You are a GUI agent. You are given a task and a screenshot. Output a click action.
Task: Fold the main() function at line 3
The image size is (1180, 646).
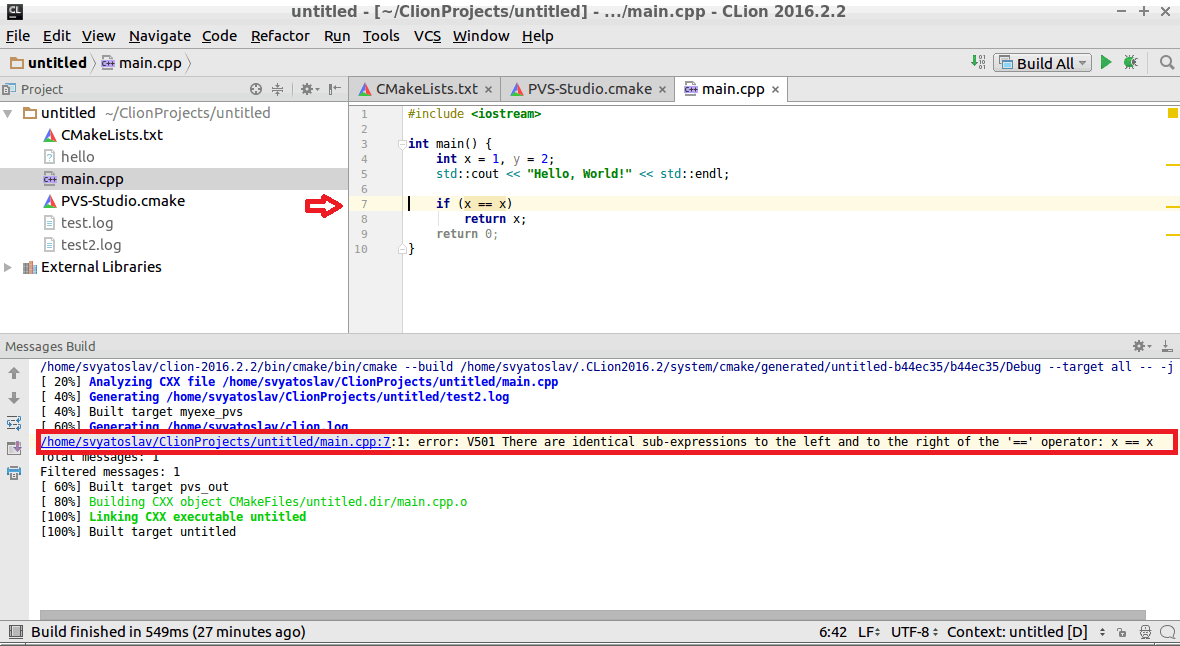click(402, 144)
